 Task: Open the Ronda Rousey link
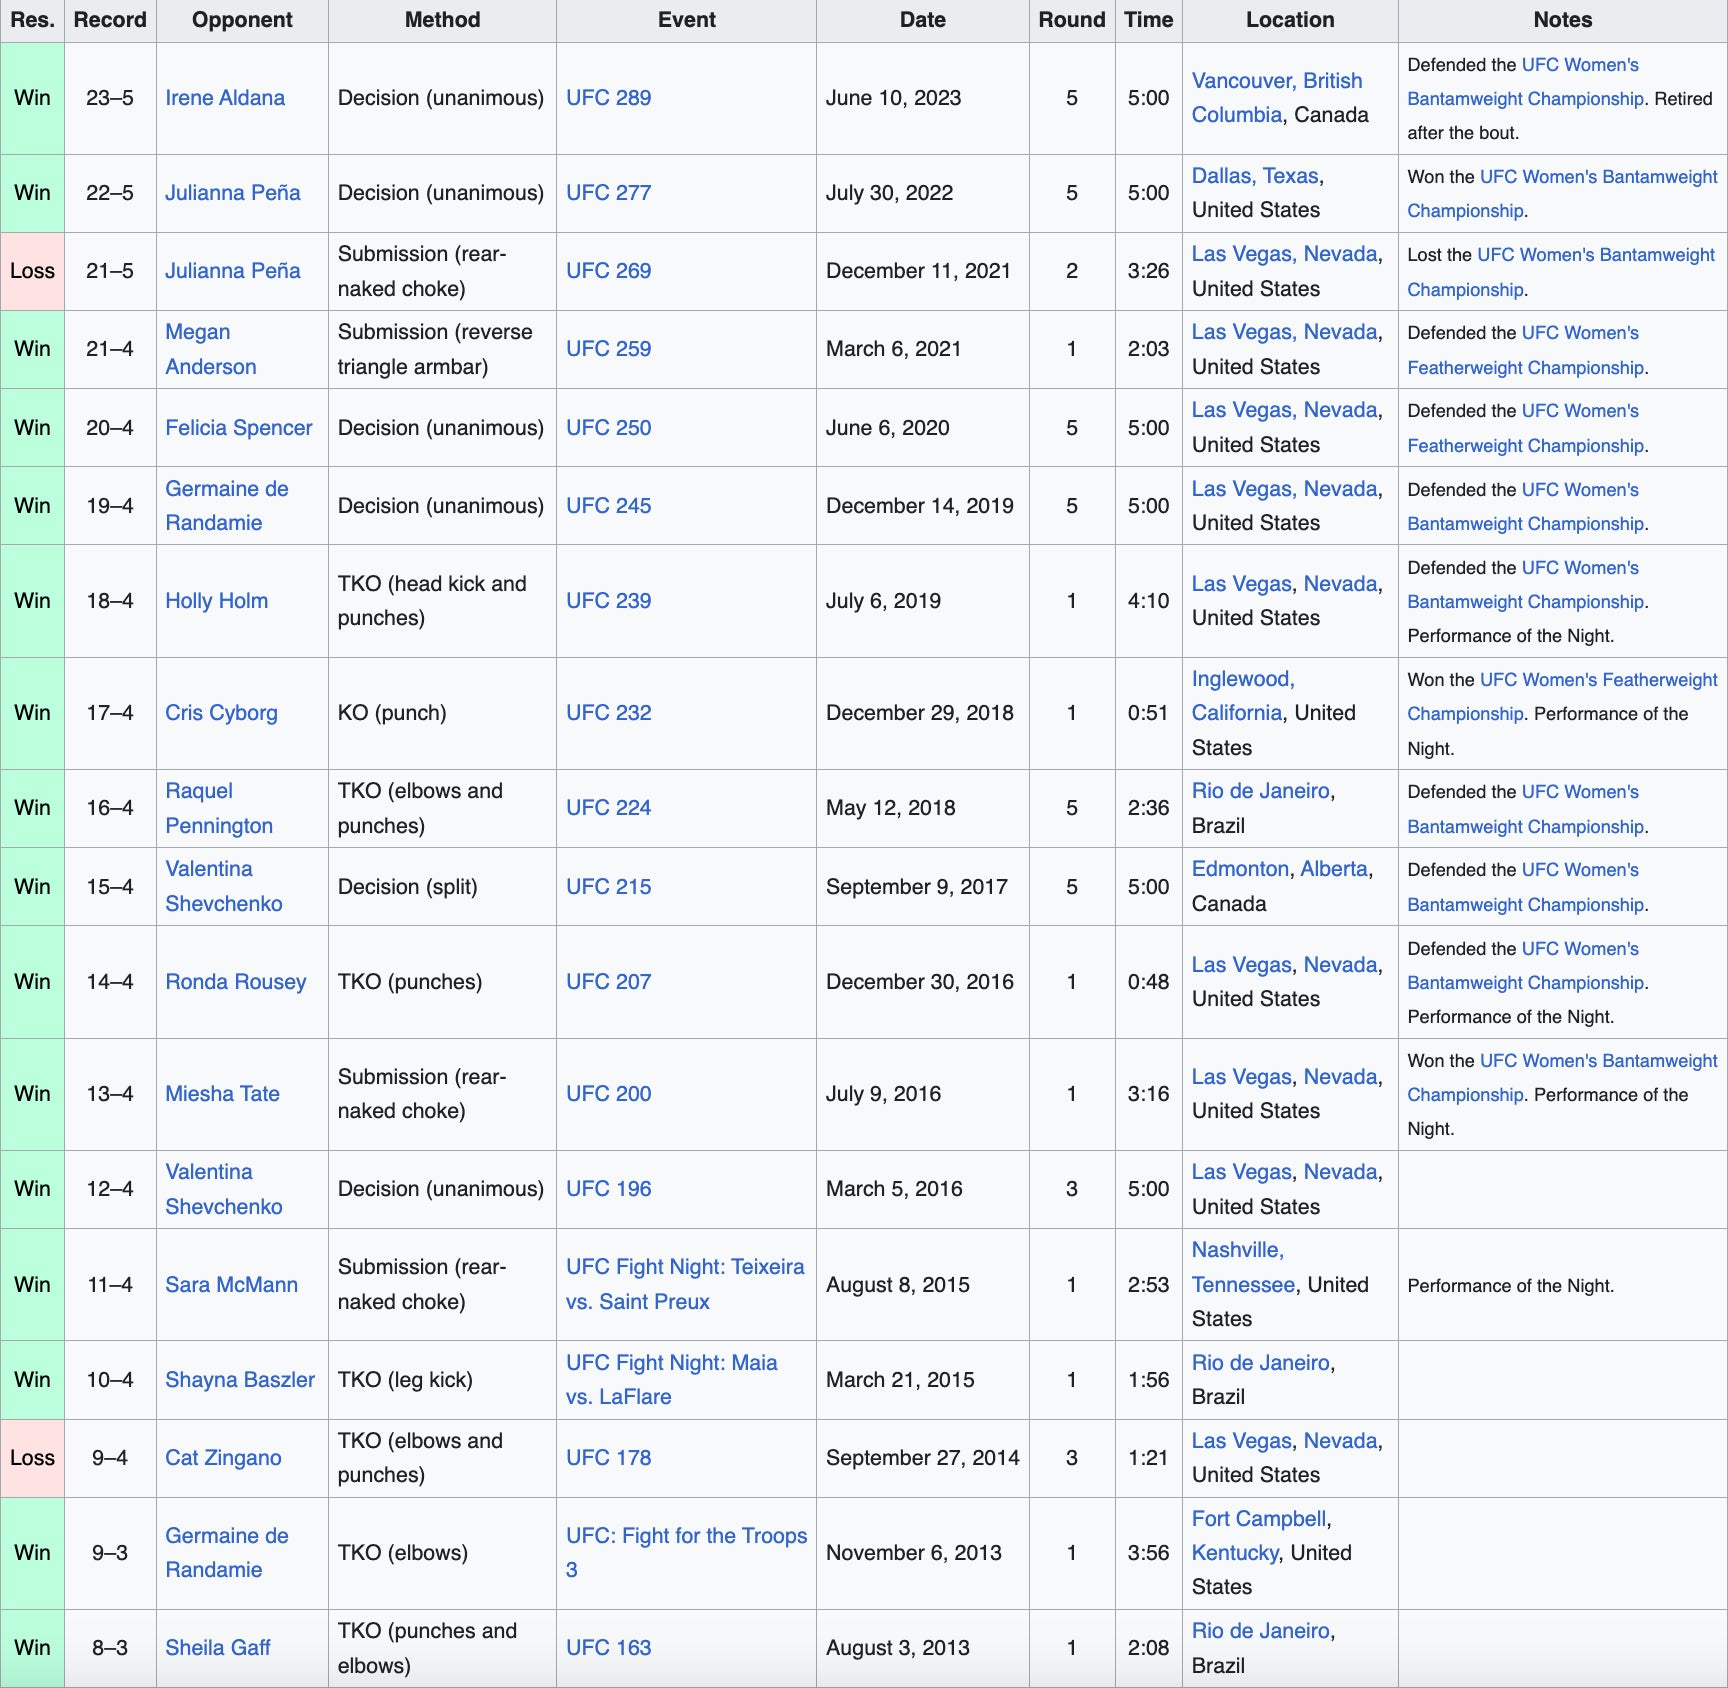point(235,982)
